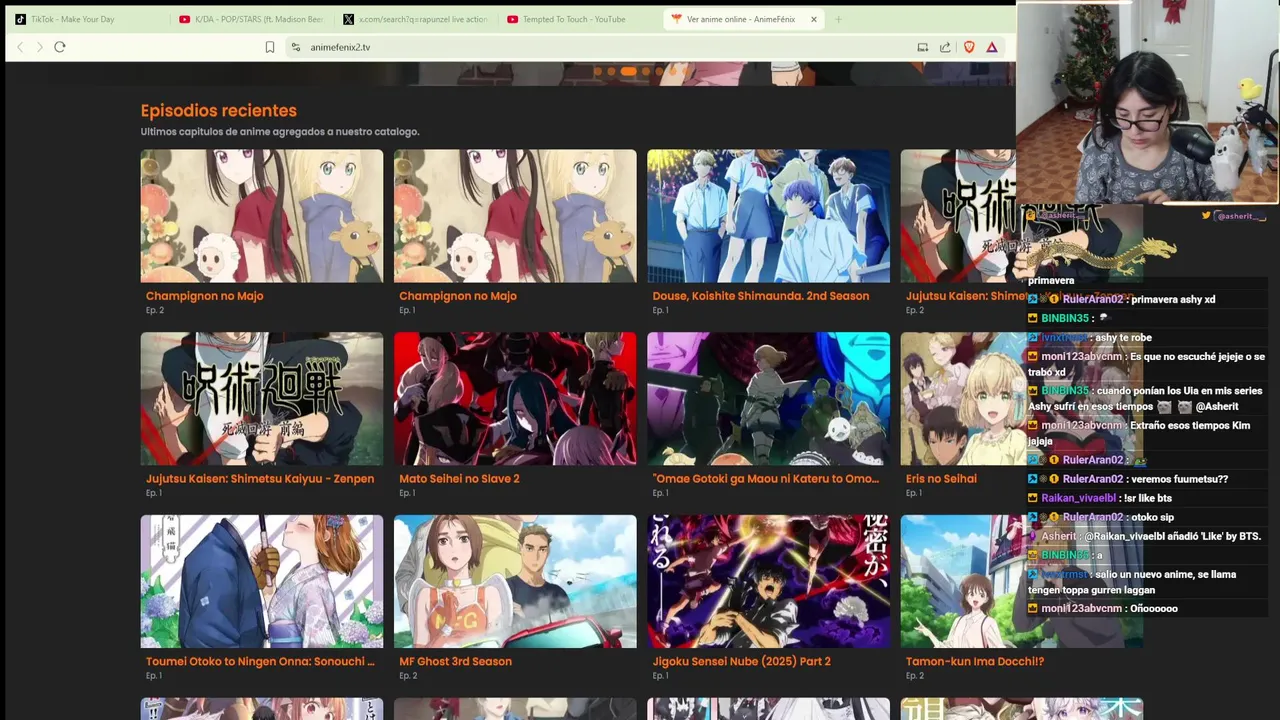Click Ep. 2 label under Tamon-kun Ima Docchi!?
The image size is (1280, 720).
click(914, 676)
